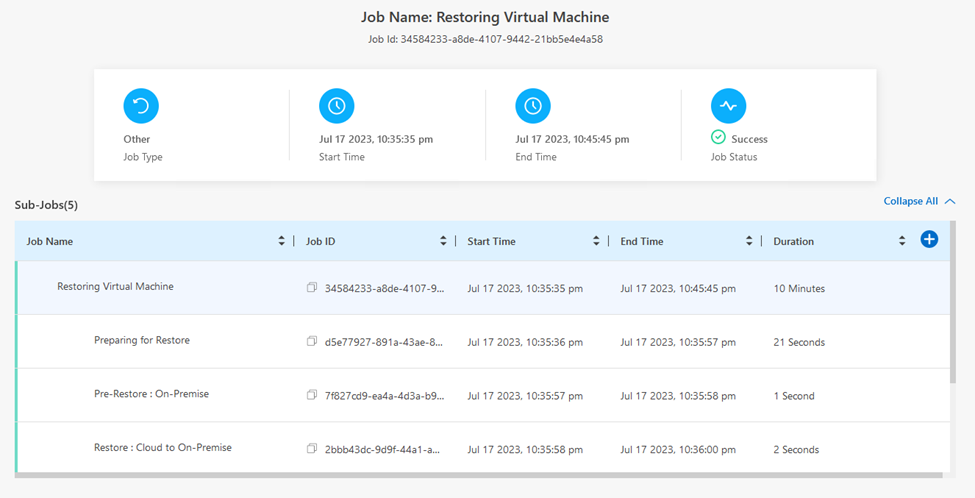
Task: Click job ID 7f827cd9-ea4a-4d3a-b9...
Action: point(384,395)
